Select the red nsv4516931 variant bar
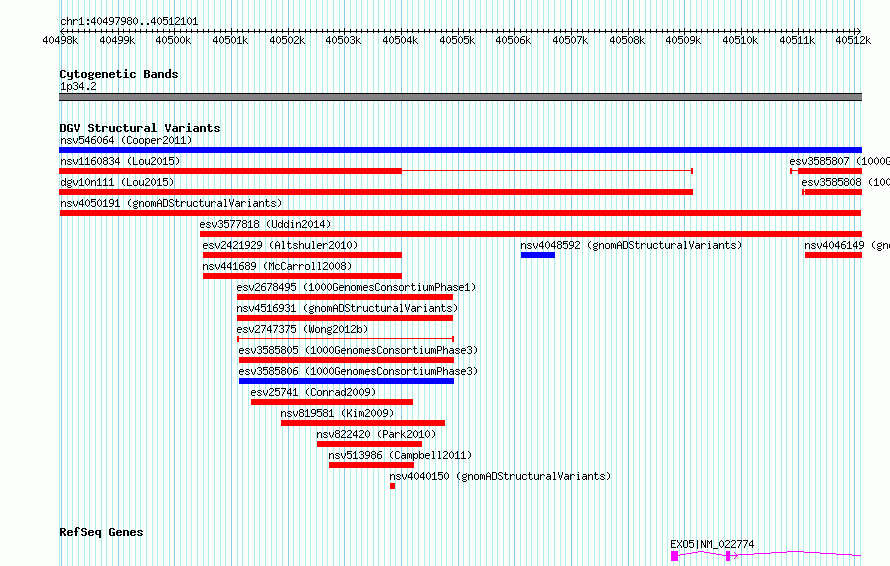This screenshot has height=566, width=890. point(345,318)
